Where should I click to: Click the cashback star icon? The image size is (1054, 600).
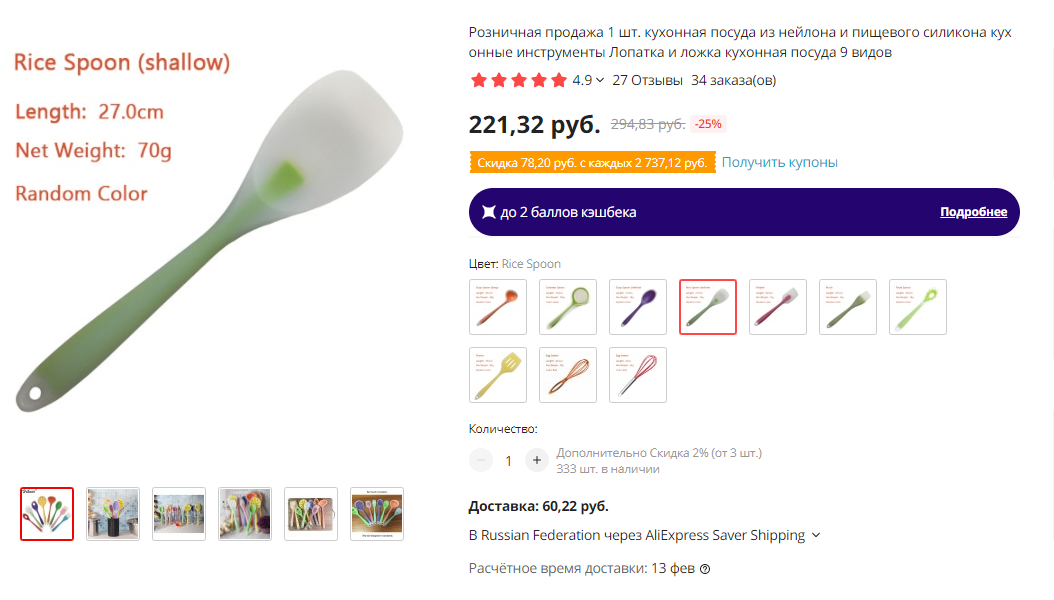[489, 212]
